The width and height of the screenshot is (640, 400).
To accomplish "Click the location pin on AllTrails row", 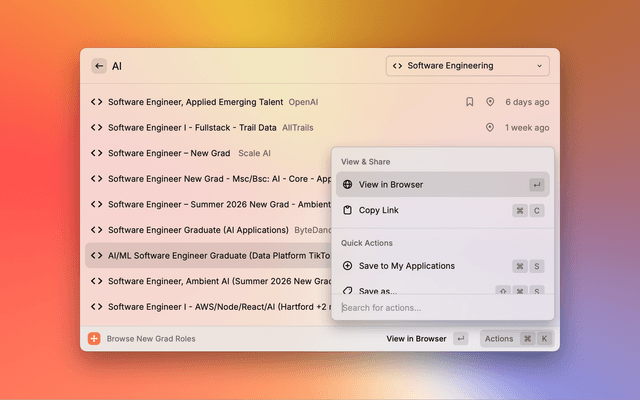I will click(x=490, y=128).
